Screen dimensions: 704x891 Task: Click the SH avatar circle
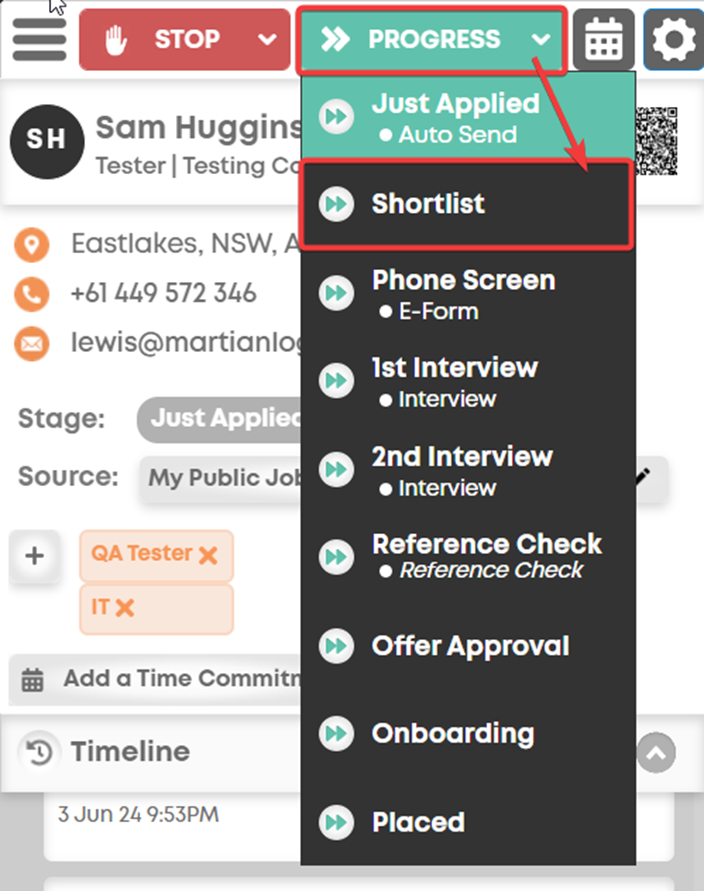point(47,141)
